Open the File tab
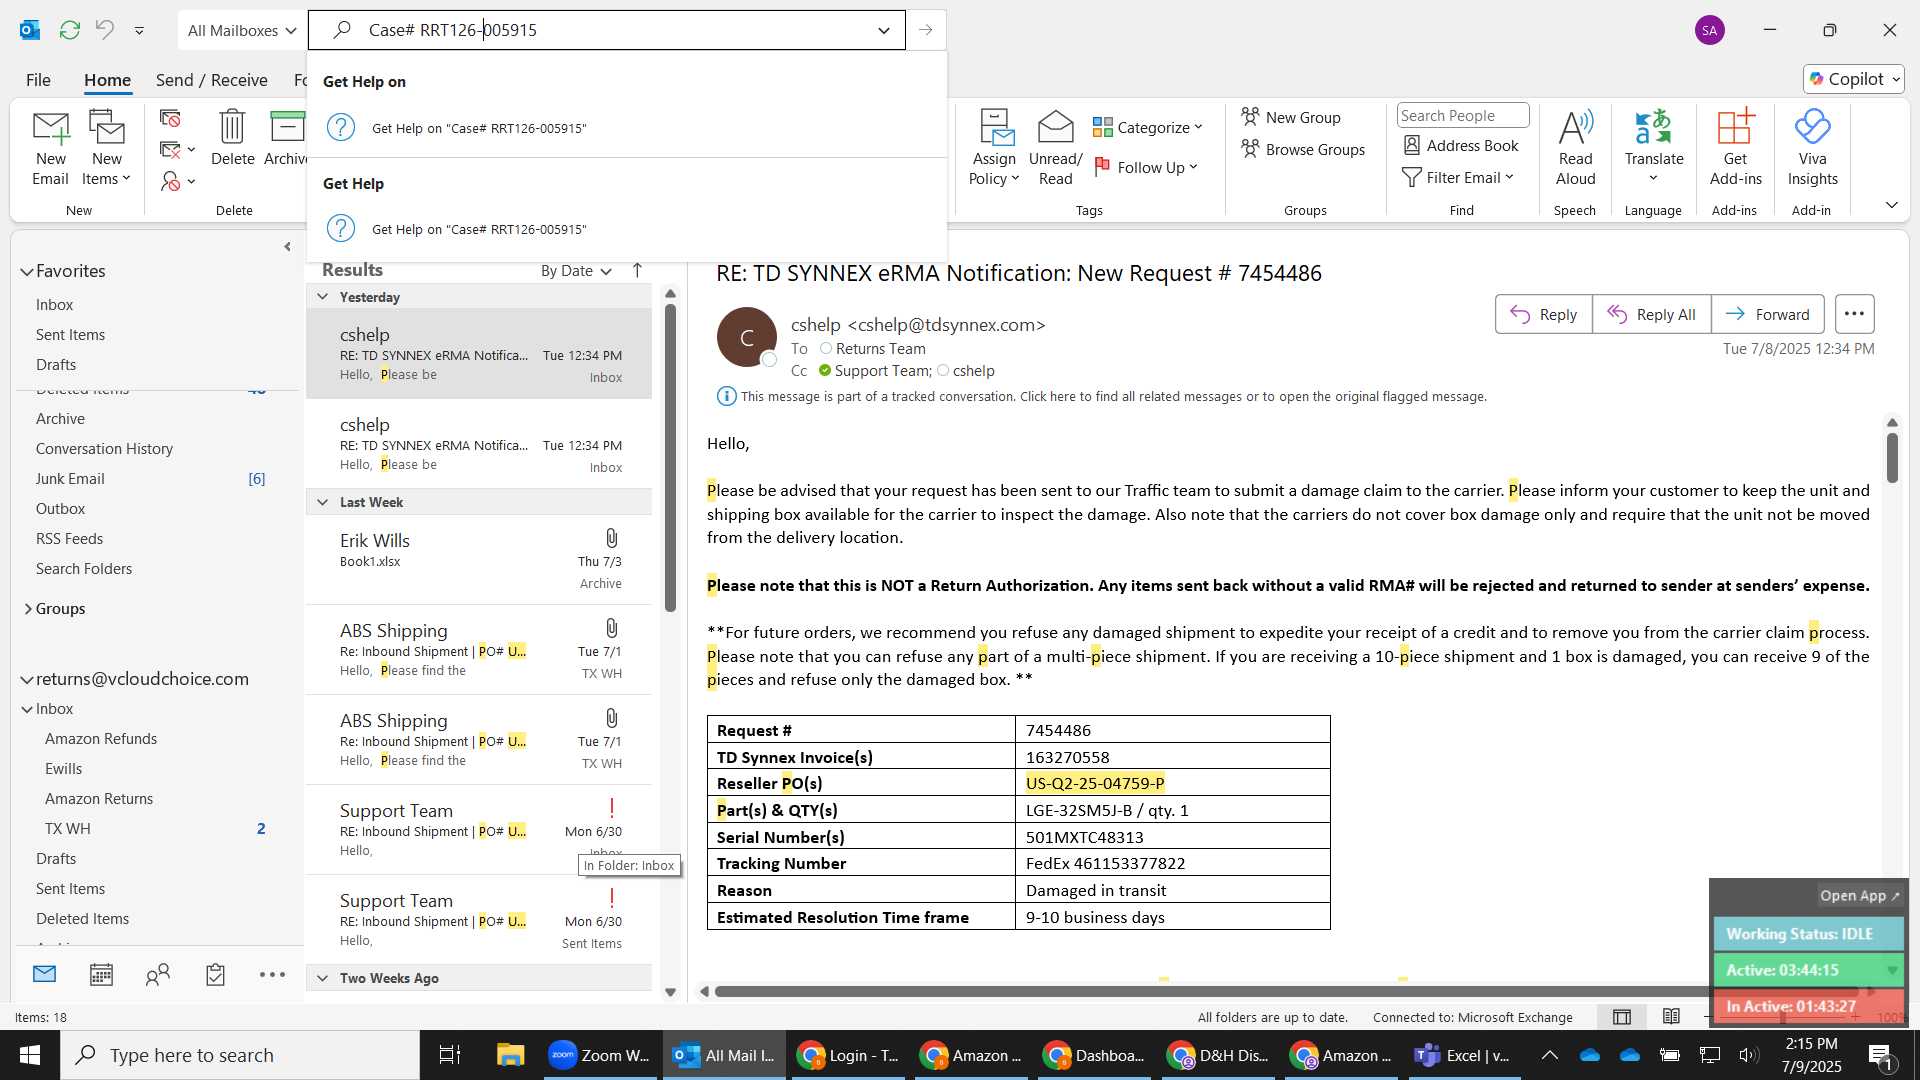This screenshot has height=1080, width=1920. tap(38, 80)
